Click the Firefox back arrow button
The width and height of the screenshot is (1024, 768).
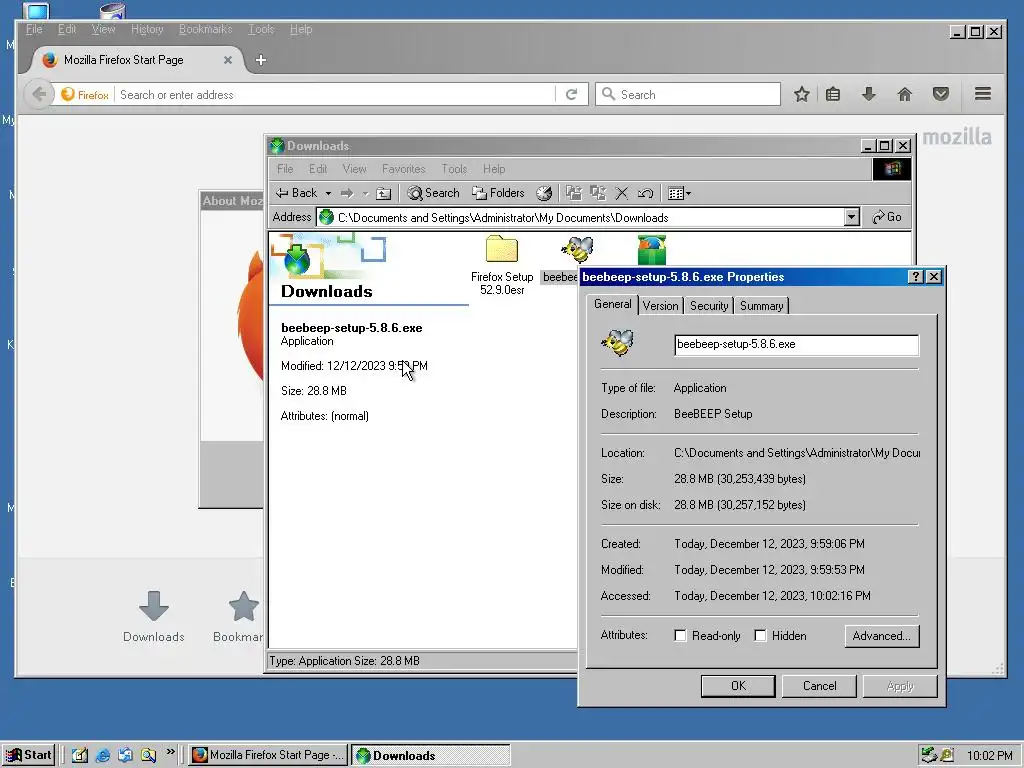(x=39, y=95)
